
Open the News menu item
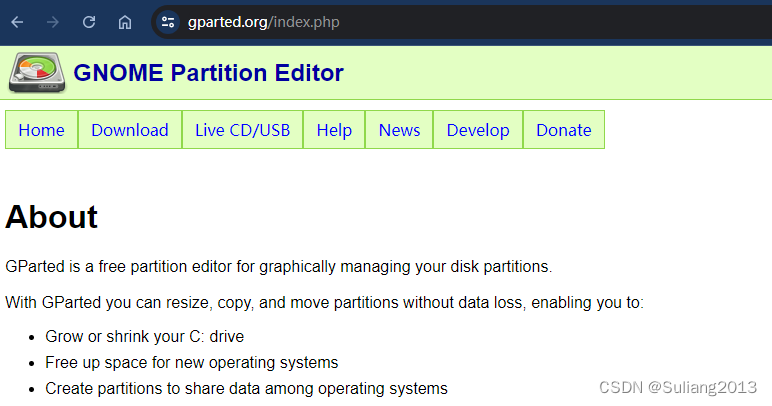click(x=399, y=130)
